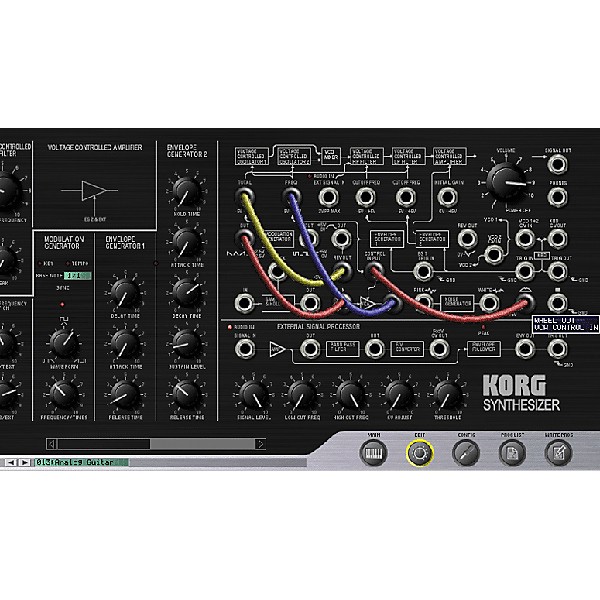This screenshot has height=600, width=600.
Task: Click Envelope Generator 1 Attack Time knob
Action: tap(125, 344)
